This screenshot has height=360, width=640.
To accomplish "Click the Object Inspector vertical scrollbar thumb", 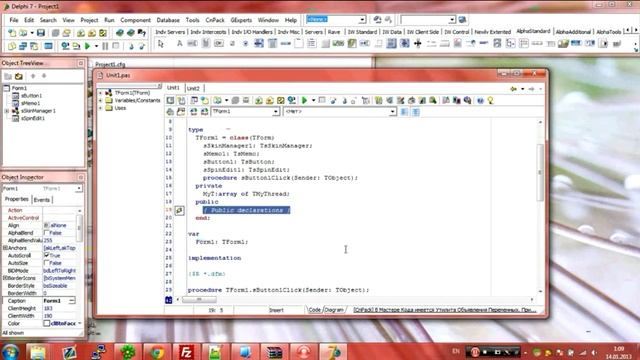I will pos(79,228).
